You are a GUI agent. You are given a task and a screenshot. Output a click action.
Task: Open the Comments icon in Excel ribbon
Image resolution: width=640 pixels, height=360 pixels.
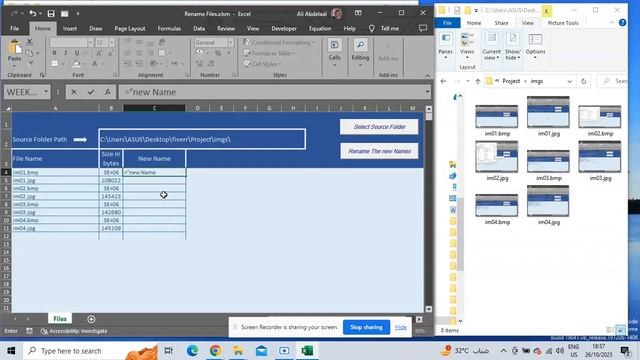click(423, 28)
